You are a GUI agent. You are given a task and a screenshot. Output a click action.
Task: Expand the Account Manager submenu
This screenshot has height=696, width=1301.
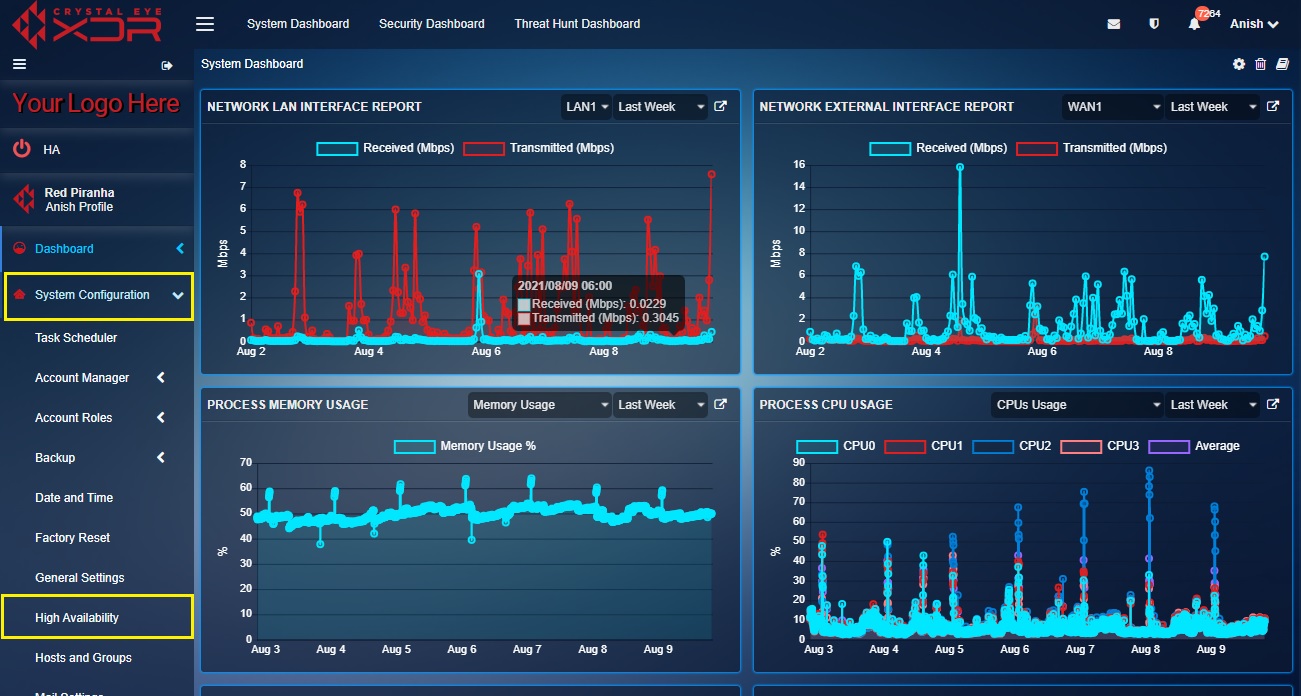pos(98,378)
